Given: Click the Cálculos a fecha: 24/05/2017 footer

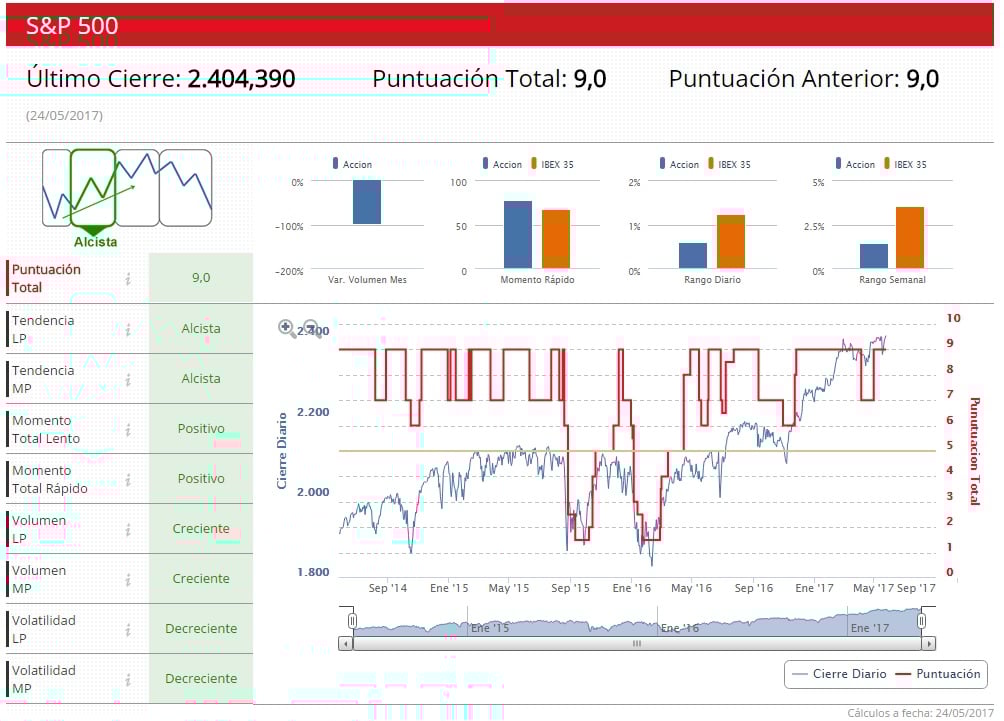Looking at the screenshot, I should click(921, 713).
